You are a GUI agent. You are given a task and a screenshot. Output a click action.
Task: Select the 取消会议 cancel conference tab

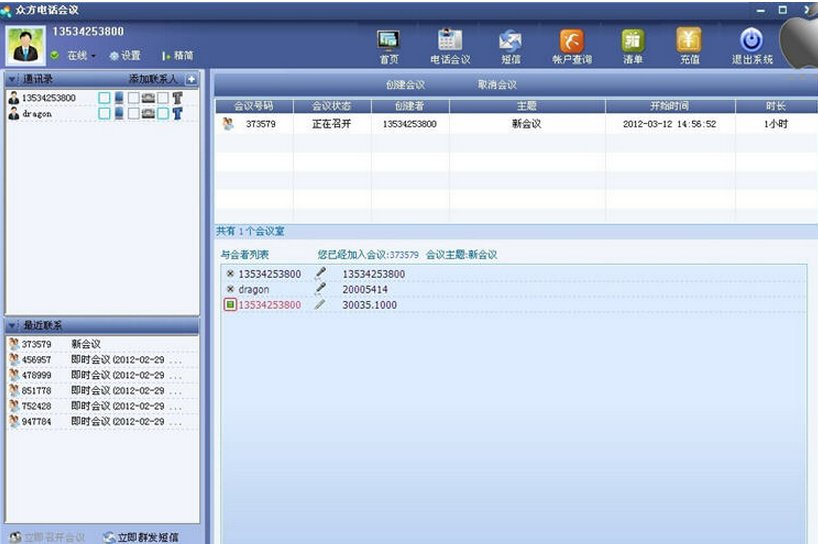pyautogui.click(x=497, y=85)
